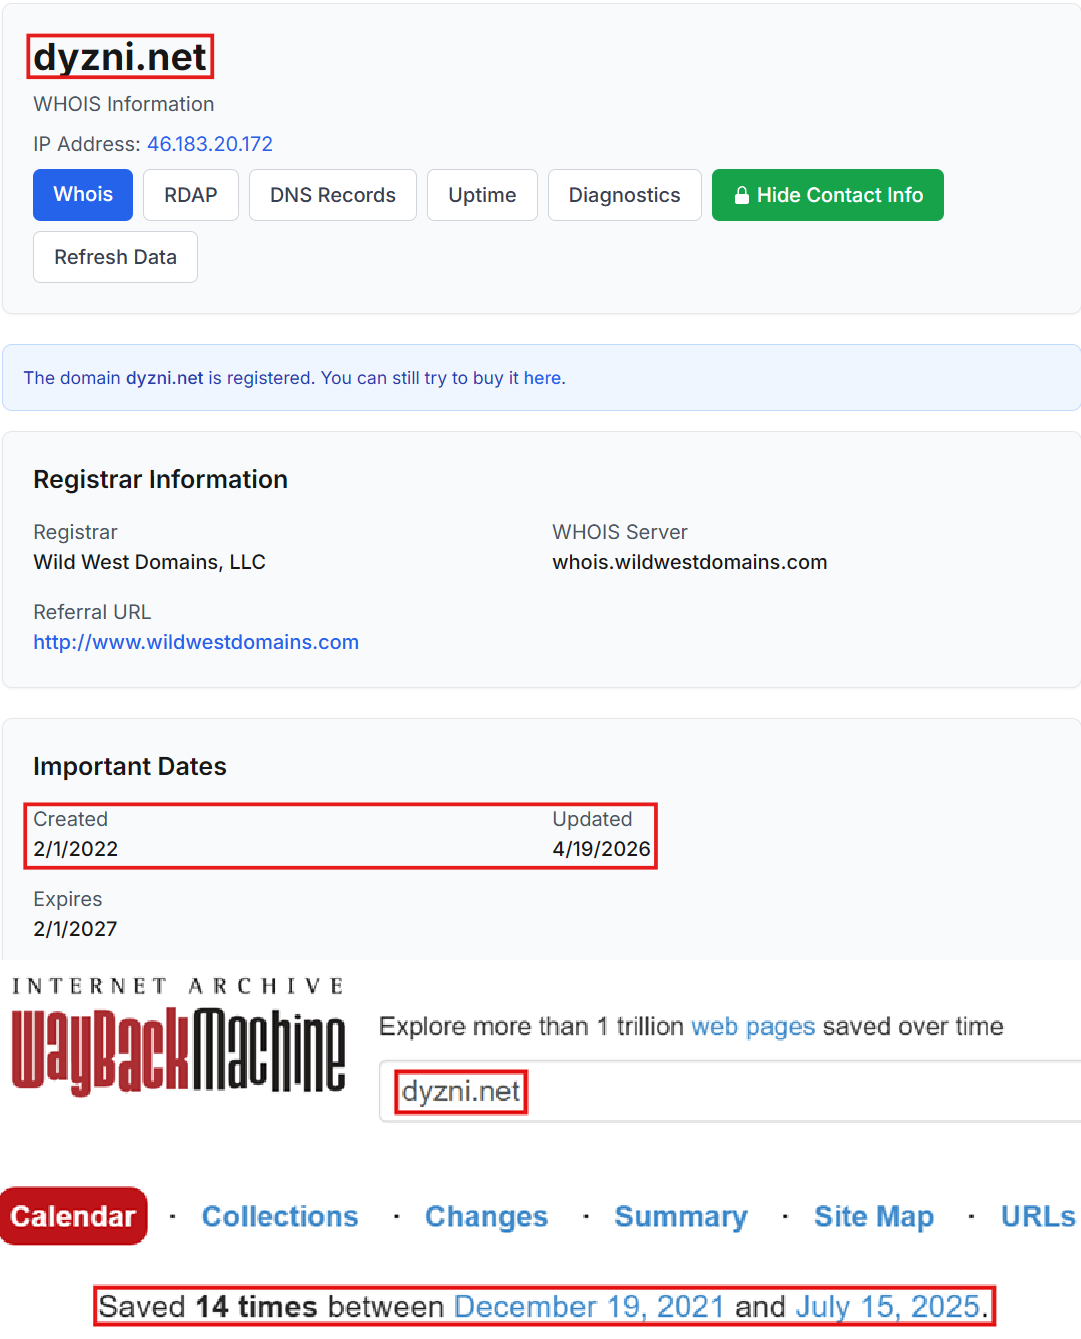The width and height of the screenshot is (1081, 1339).
Task: Click the Refresh Data button
Action: pyautogui.click(x=115, y=257)
